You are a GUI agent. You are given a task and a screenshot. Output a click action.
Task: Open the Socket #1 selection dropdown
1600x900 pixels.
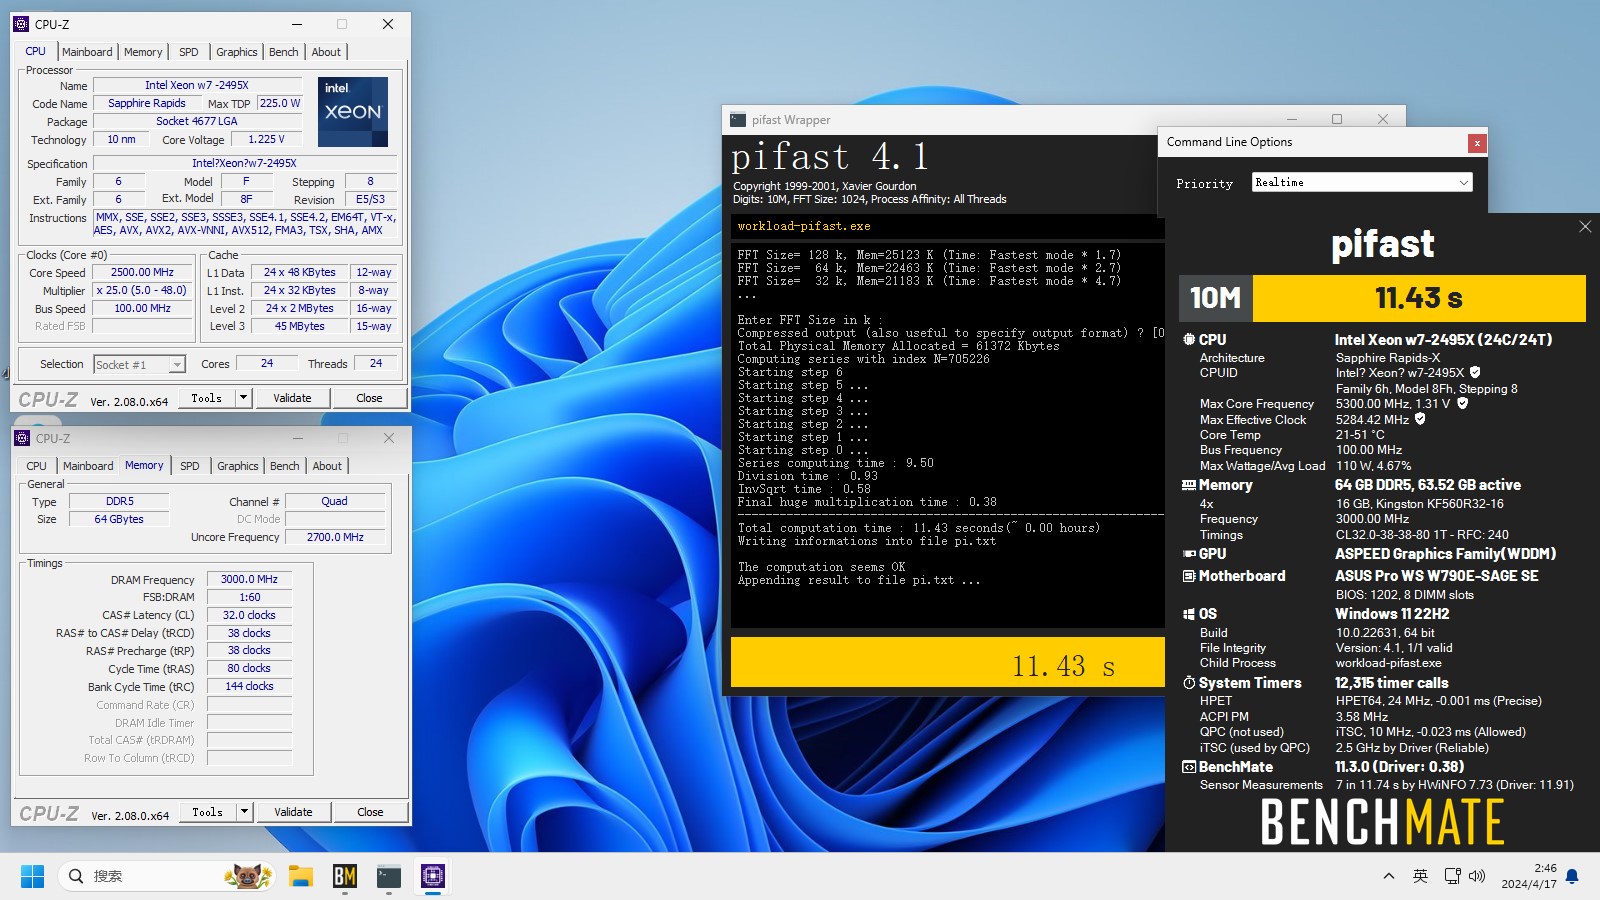tap(140, 364)
